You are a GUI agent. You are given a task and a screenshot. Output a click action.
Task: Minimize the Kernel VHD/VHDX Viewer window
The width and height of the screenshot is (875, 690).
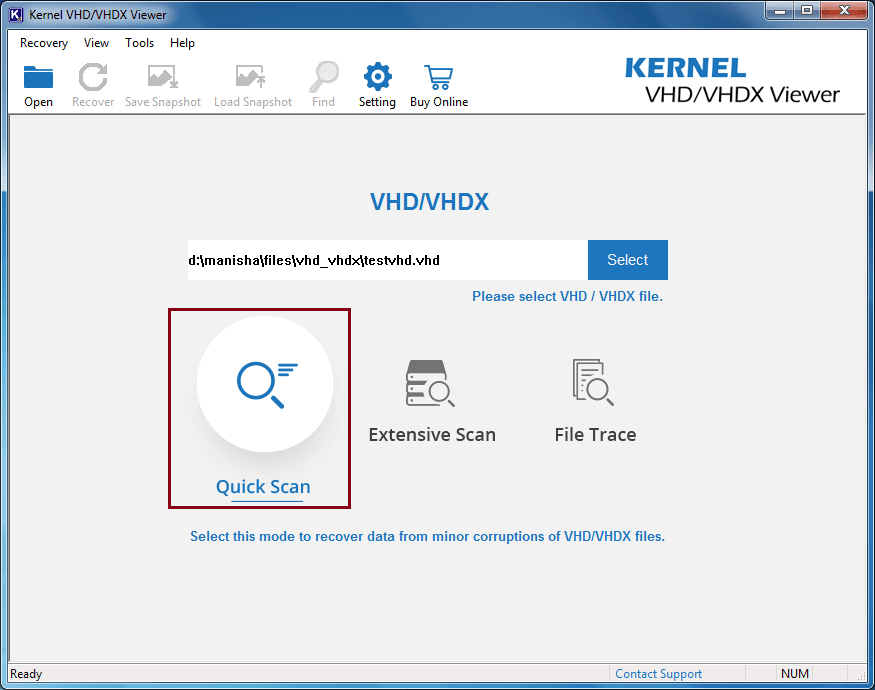tap(780, 11)
